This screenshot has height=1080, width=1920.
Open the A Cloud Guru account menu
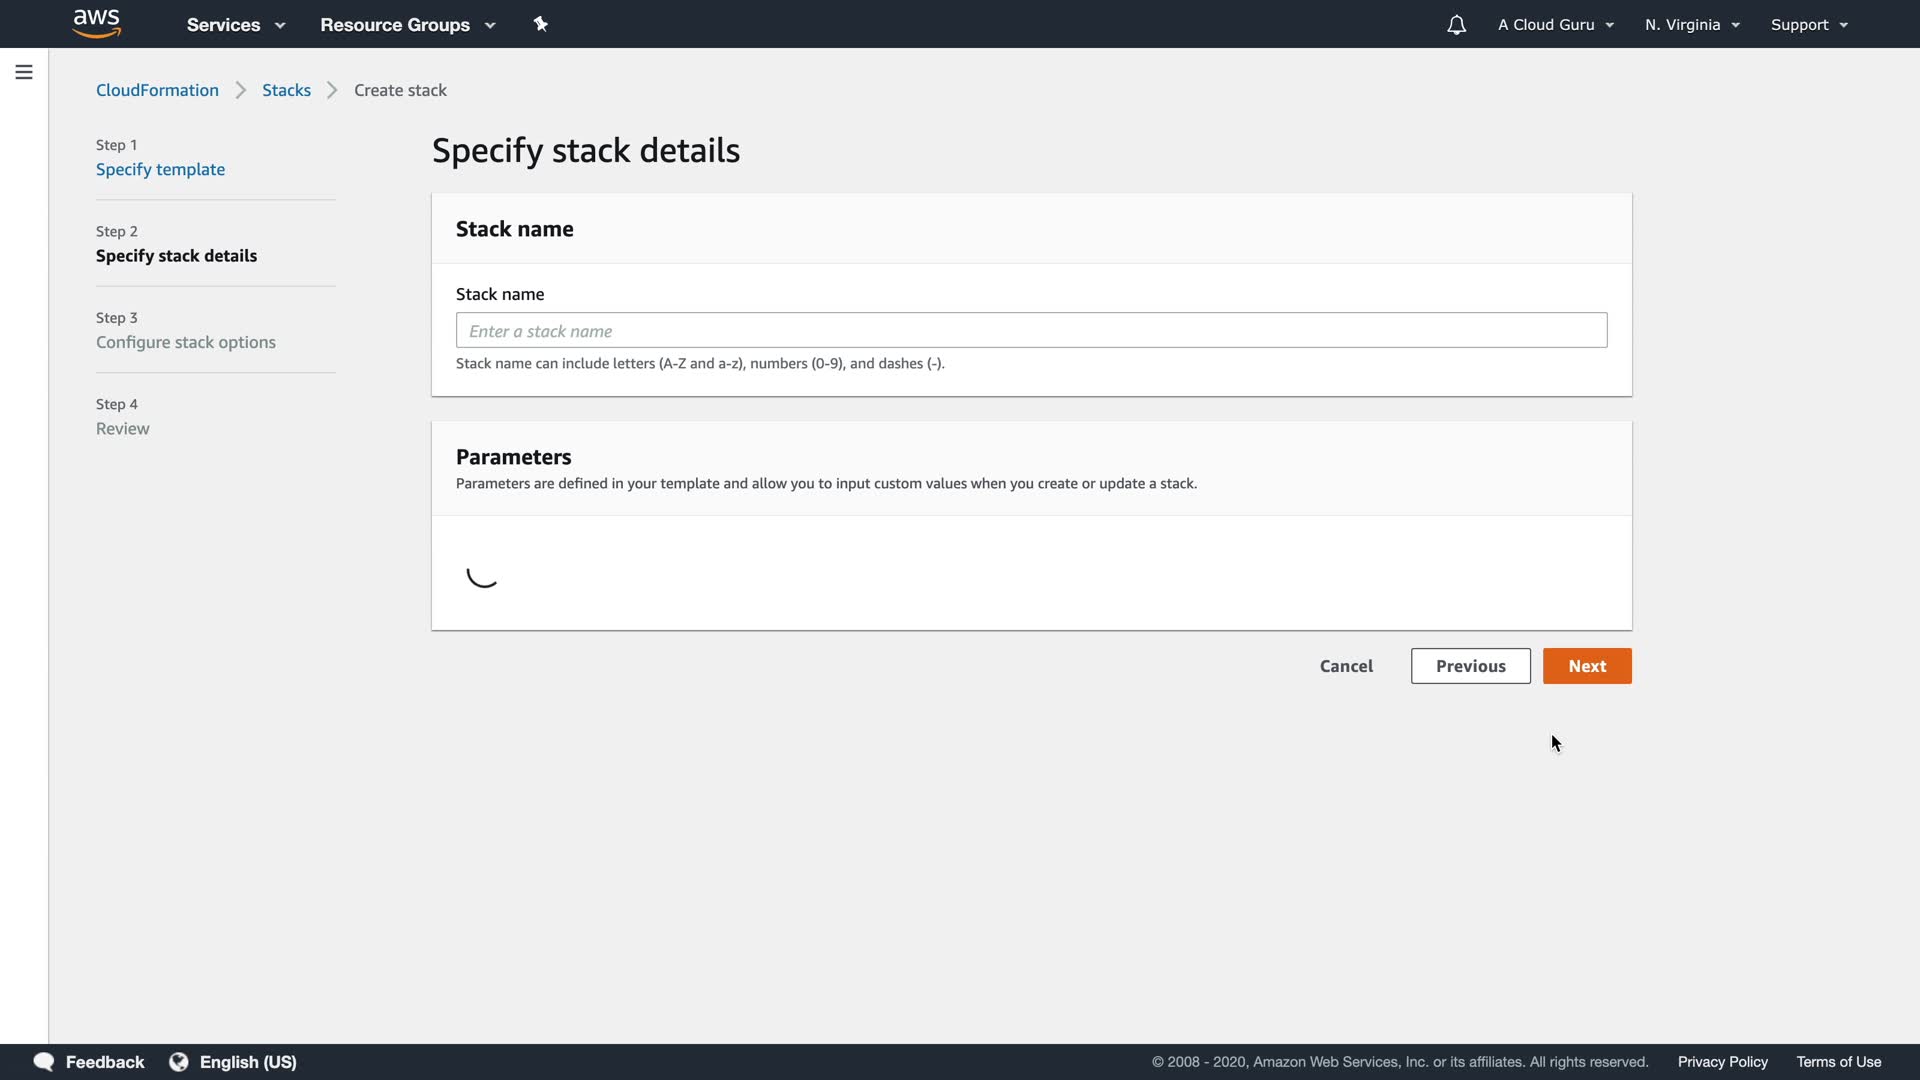click(x=1555, y=25)
